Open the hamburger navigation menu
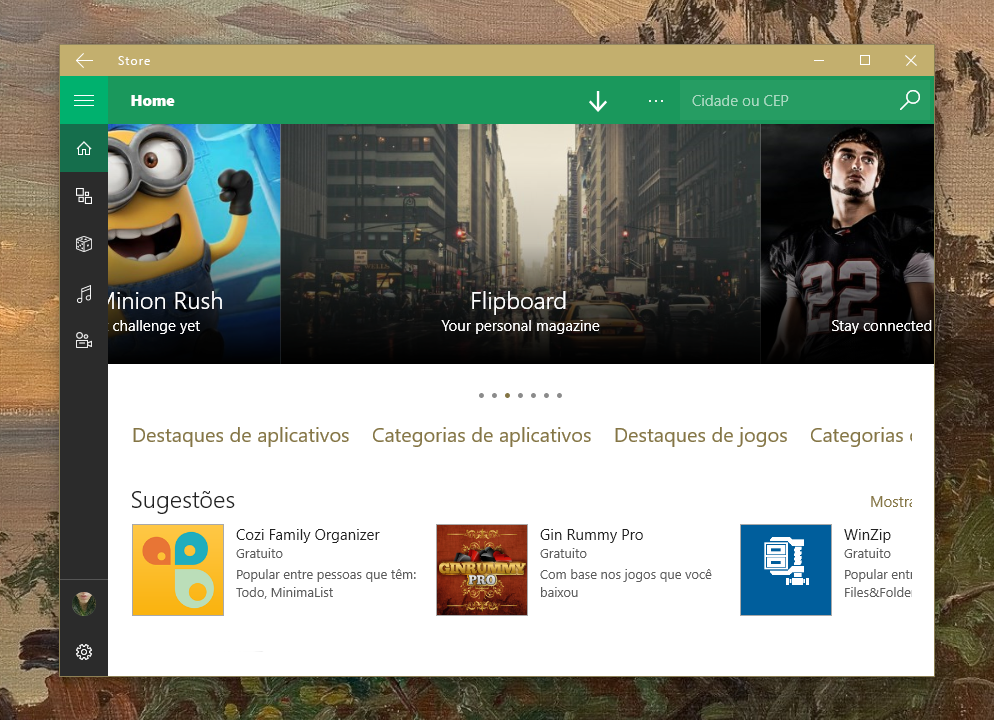 coord(84,100)
